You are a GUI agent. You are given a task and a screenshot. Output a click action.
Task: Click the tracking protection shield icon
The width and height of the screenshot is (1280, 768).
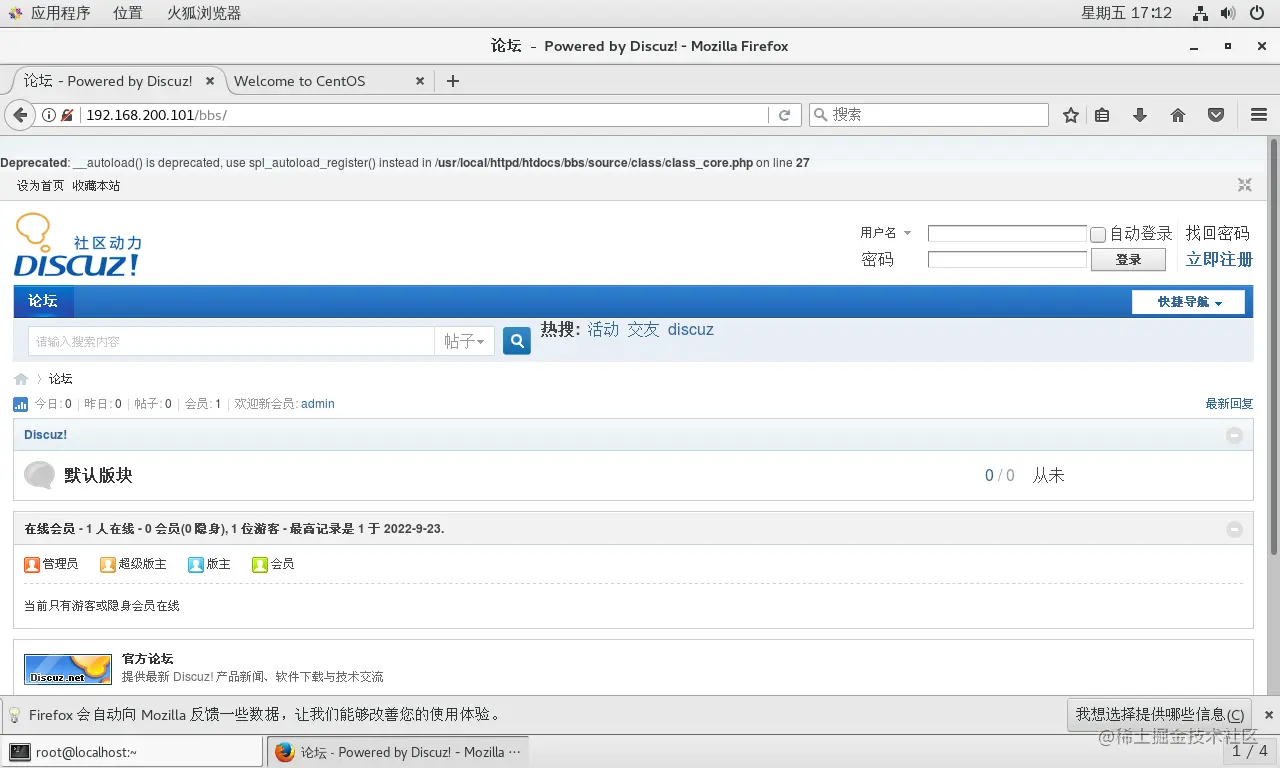[x=67, y=115]
